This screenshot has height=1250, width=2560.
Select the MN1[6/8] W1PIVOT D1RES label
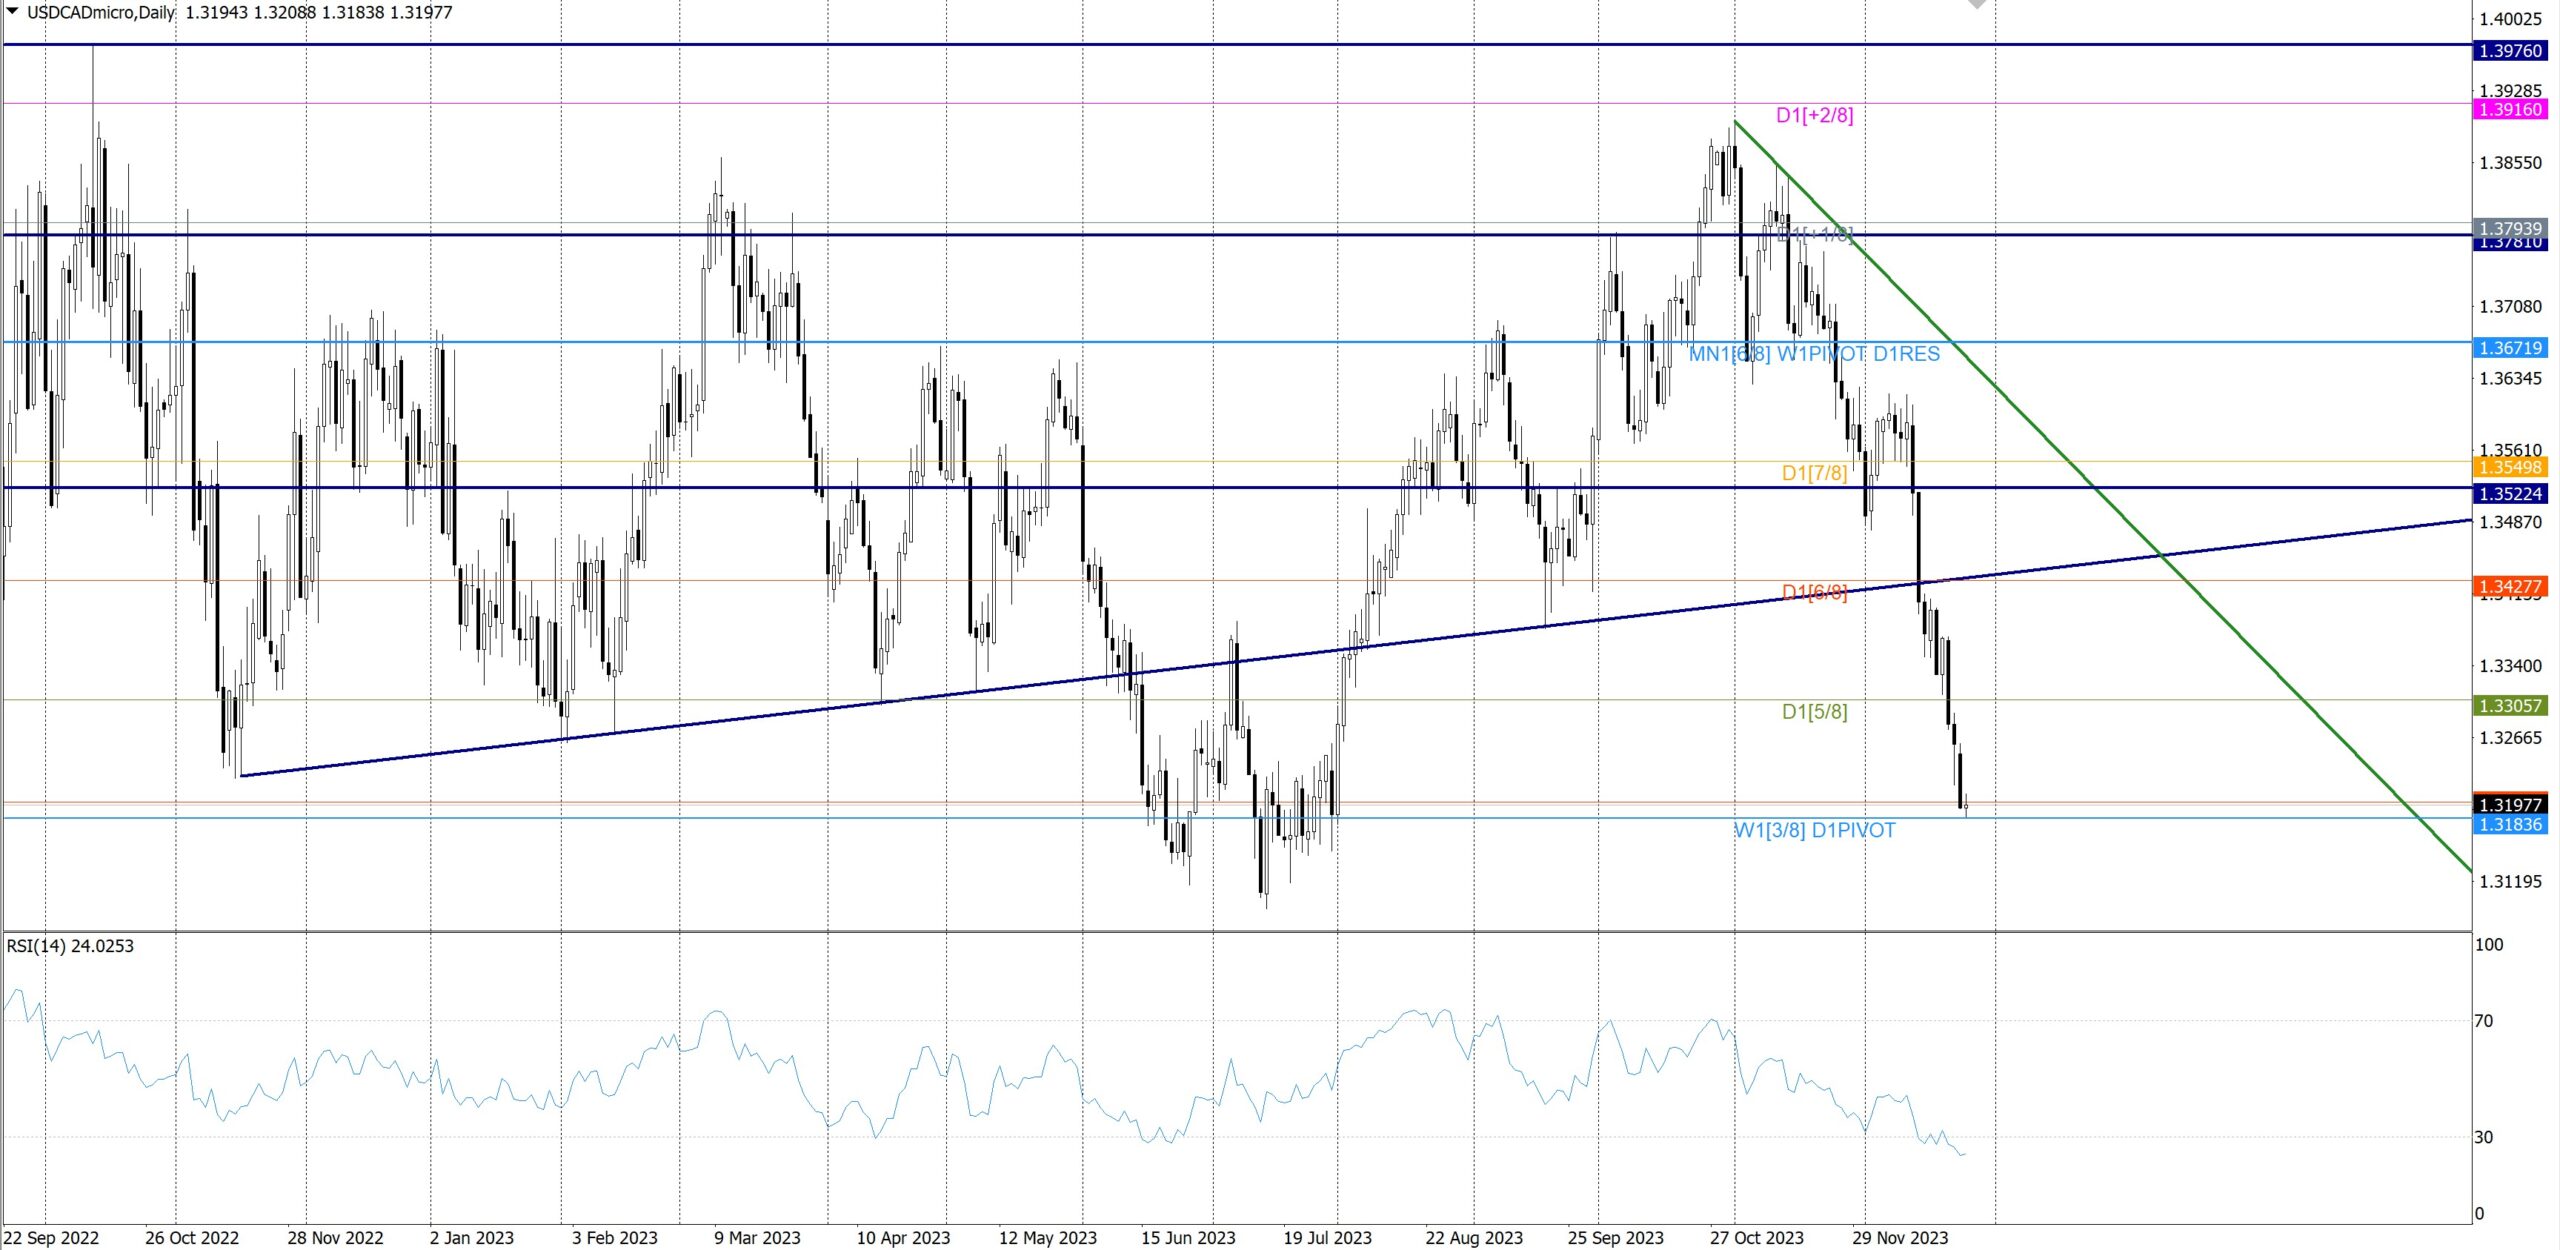(1814, 354)
